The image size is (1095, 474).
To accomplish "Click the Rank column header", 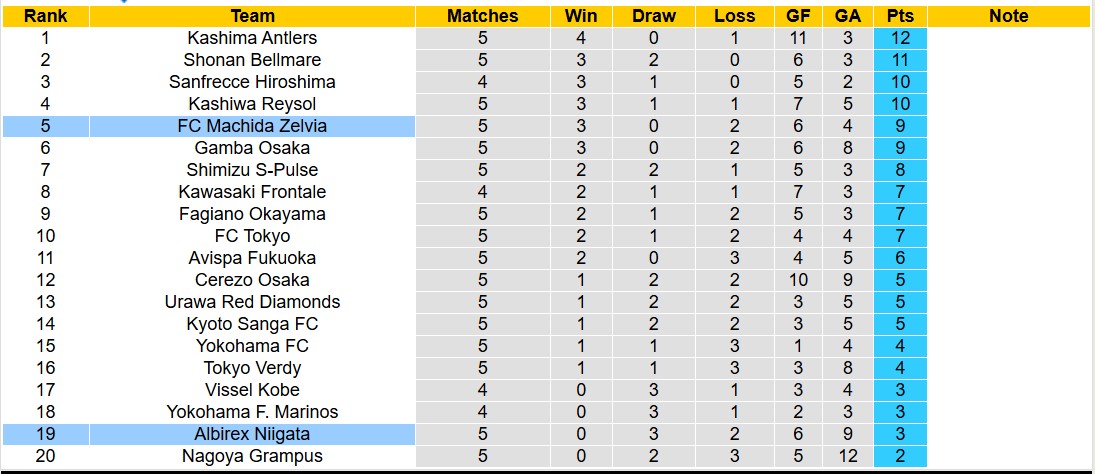I will (45, 16).
